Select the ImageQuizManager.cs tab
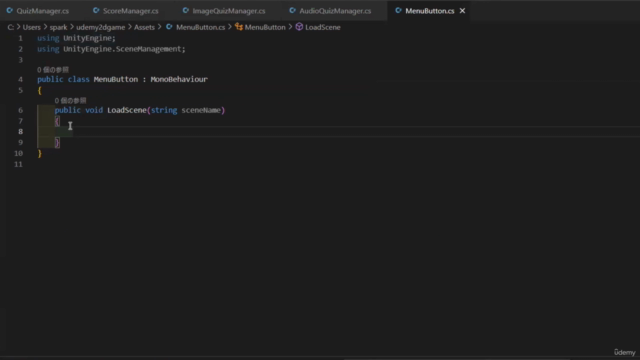Screen dimensions: 640x360 [x=229, y=11]
